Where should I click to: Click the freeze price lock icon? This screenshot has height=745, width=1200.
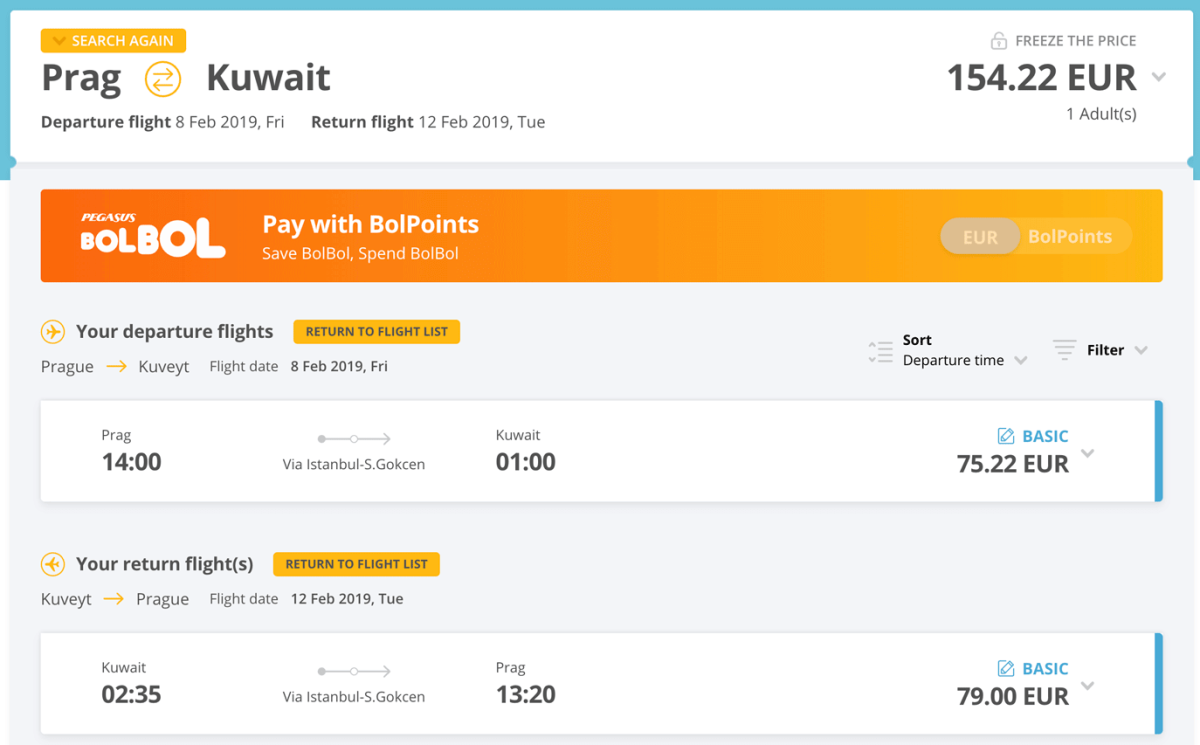[998, 41]
